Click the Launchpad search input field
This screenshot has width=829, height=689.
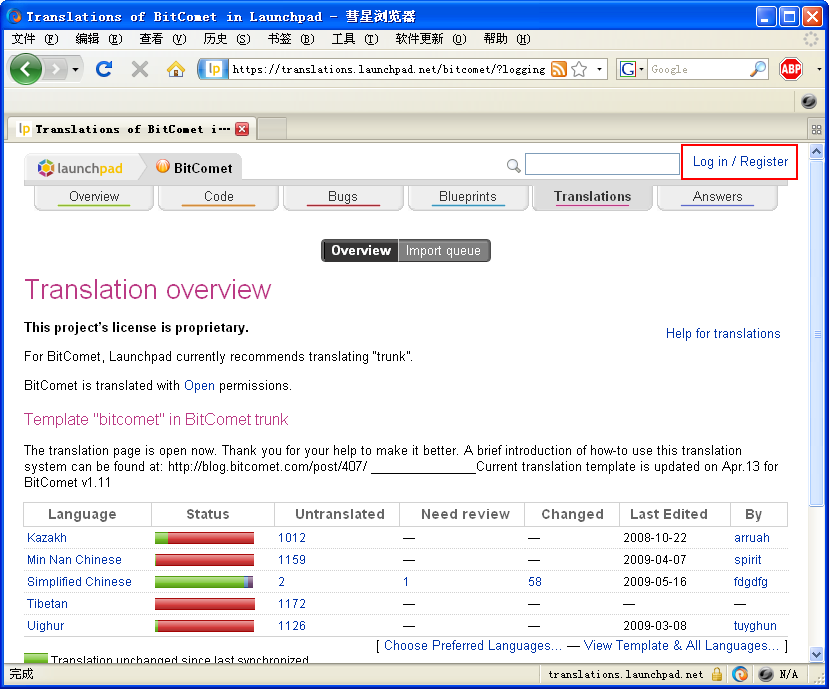click(x=602, y=164)
